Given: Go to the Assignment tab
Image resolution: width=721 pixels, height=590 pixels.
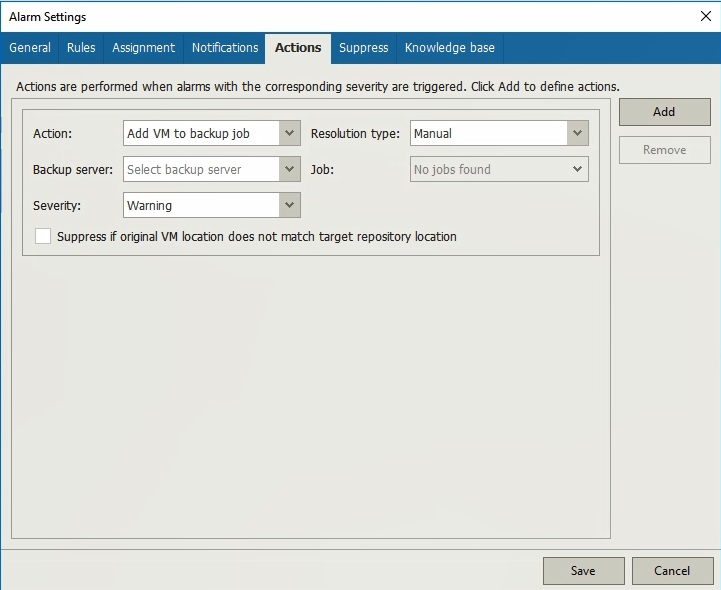Looking at the screenshot, I should pos(143,48).
